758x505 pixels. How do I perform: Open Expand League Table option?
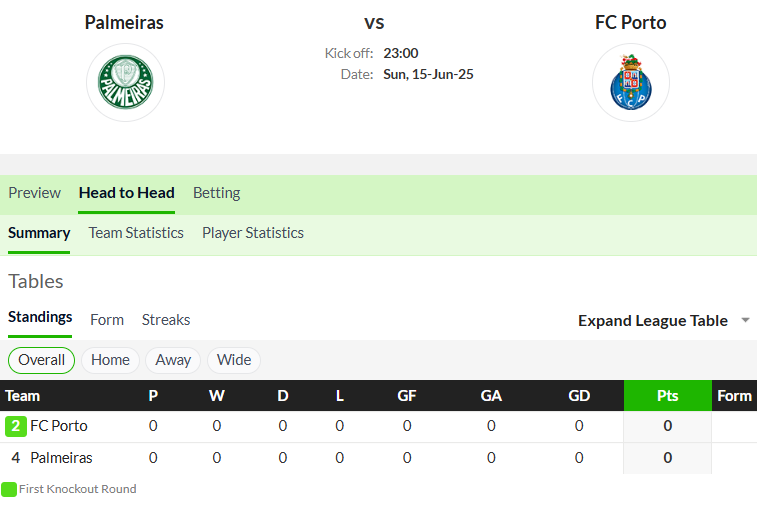pyautogui.click(x=653, y=320)
